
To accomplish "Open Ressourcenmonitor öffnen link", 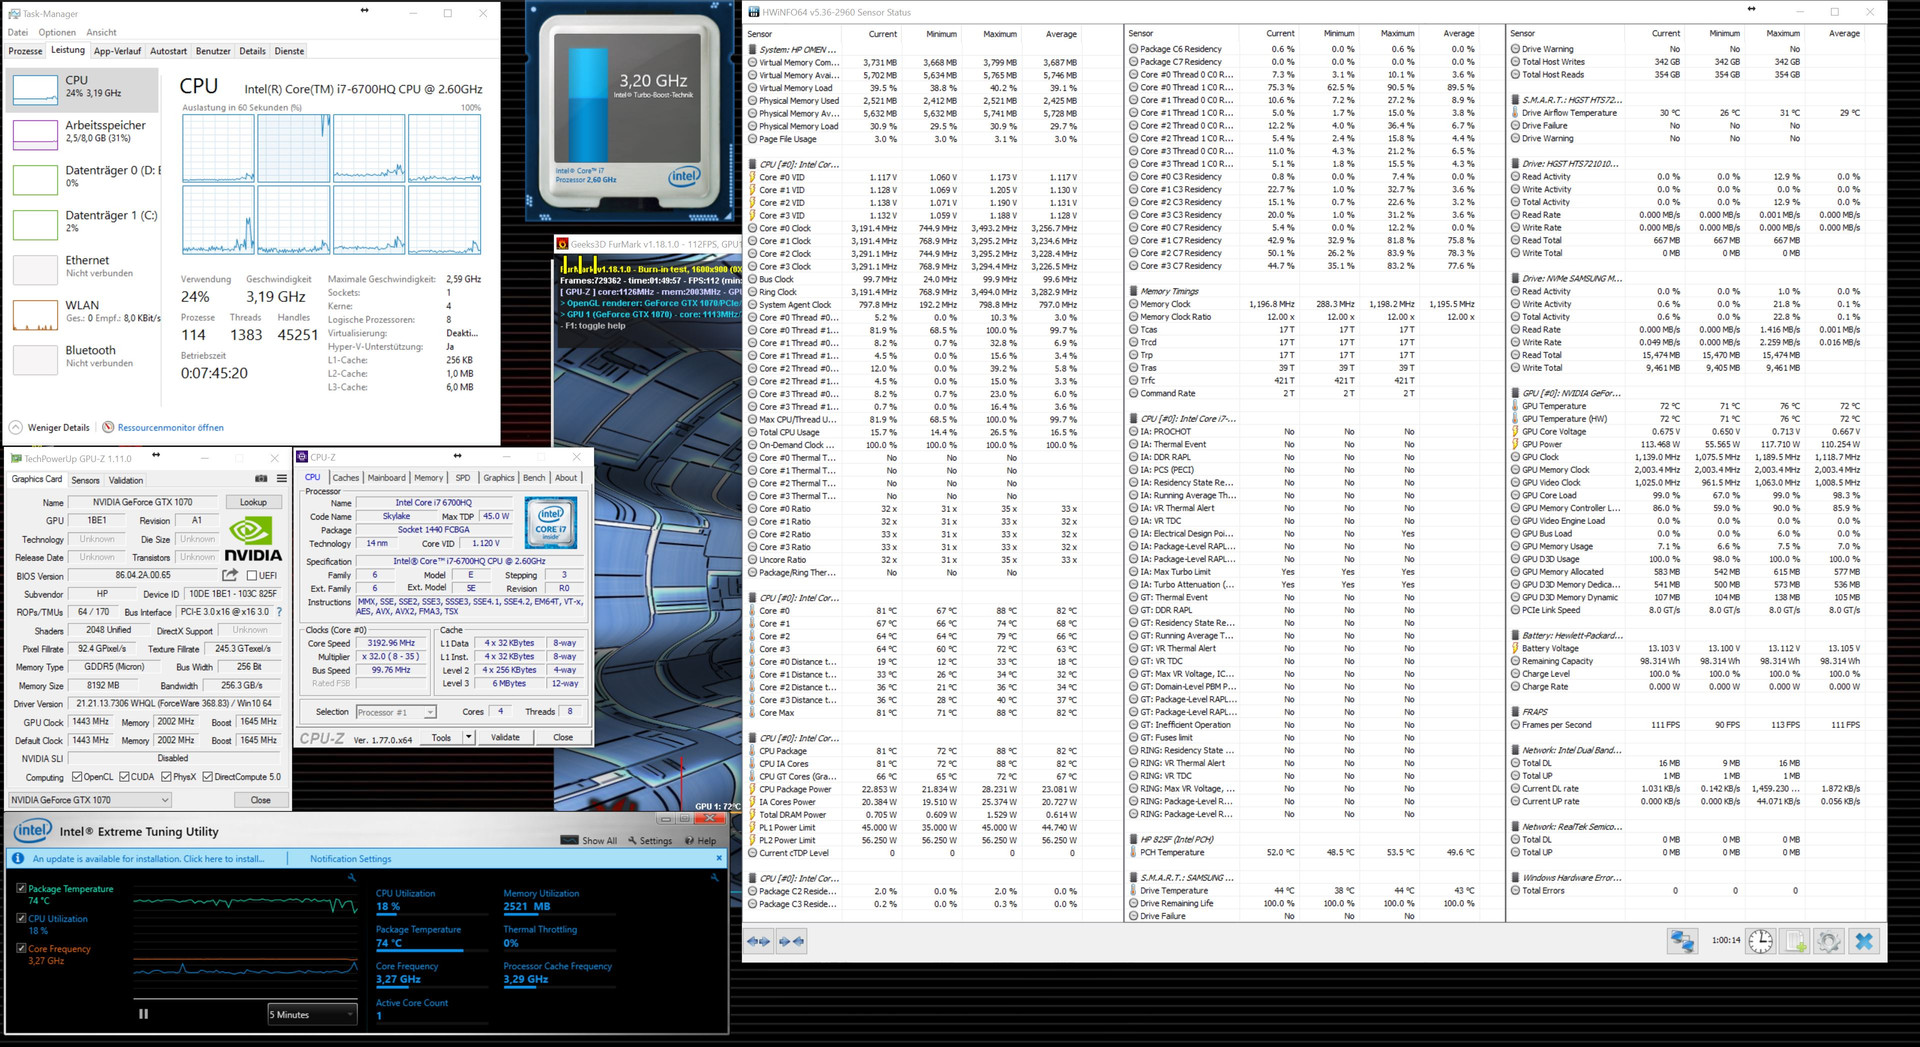I will [x=171, y=427].
